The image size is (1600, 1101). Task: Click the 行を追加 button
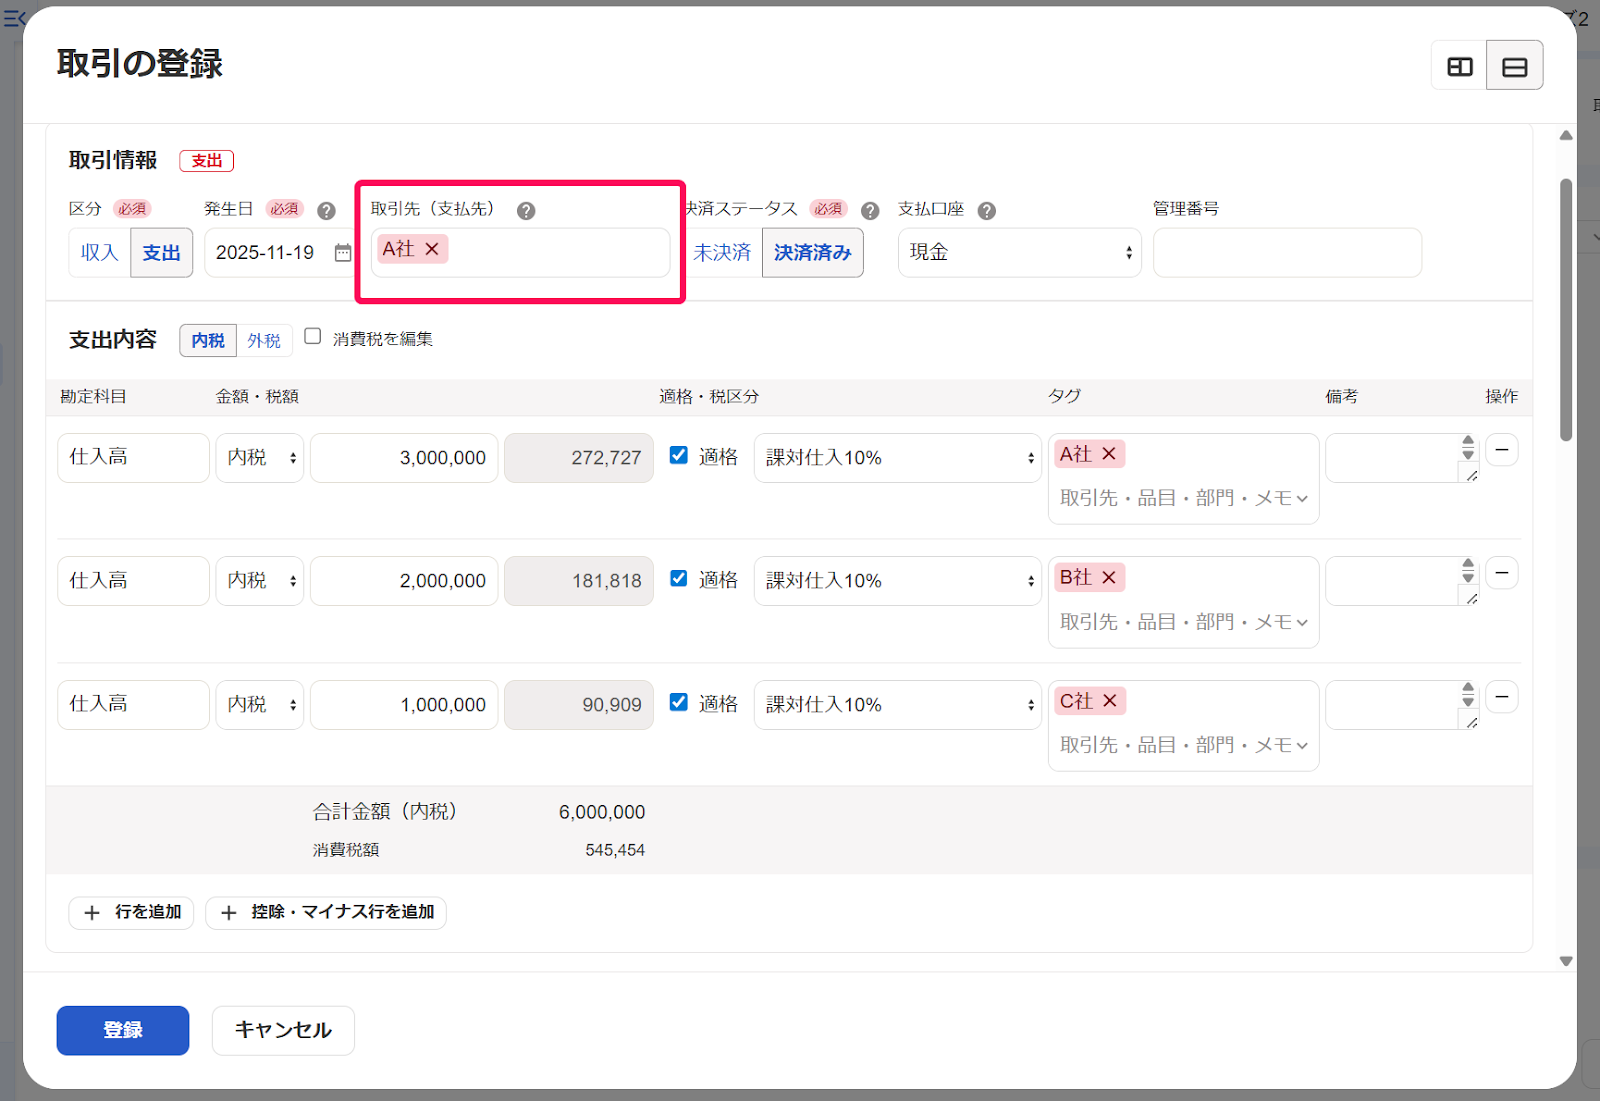click(131, 913)
